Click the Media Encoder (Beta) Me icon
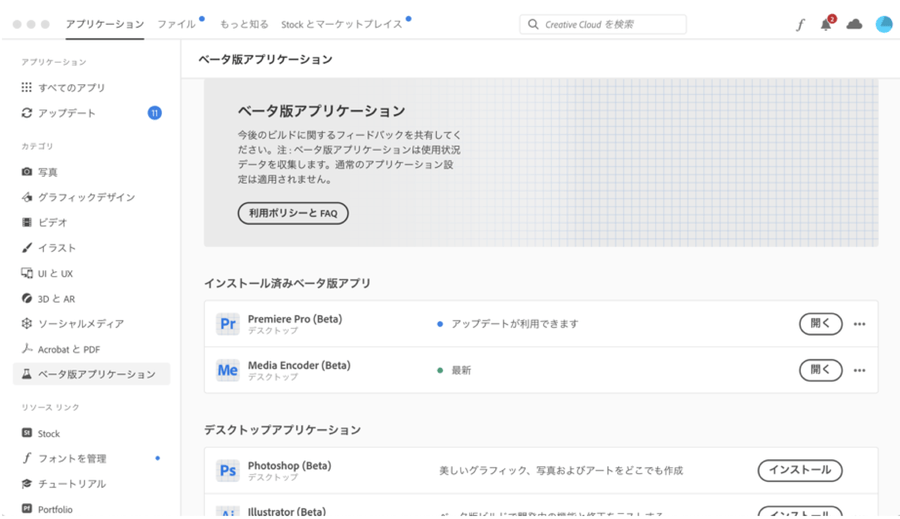The width and height of the screenshot is (900, 519). coord(227,370)
